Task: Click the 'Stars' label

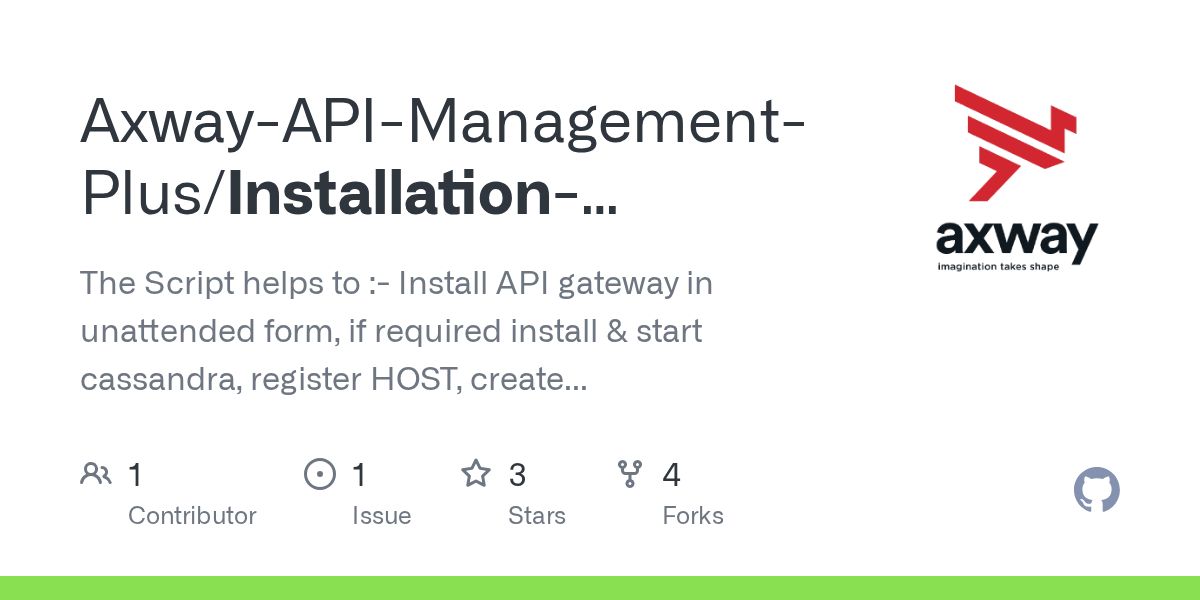Action: pos(536,516)
